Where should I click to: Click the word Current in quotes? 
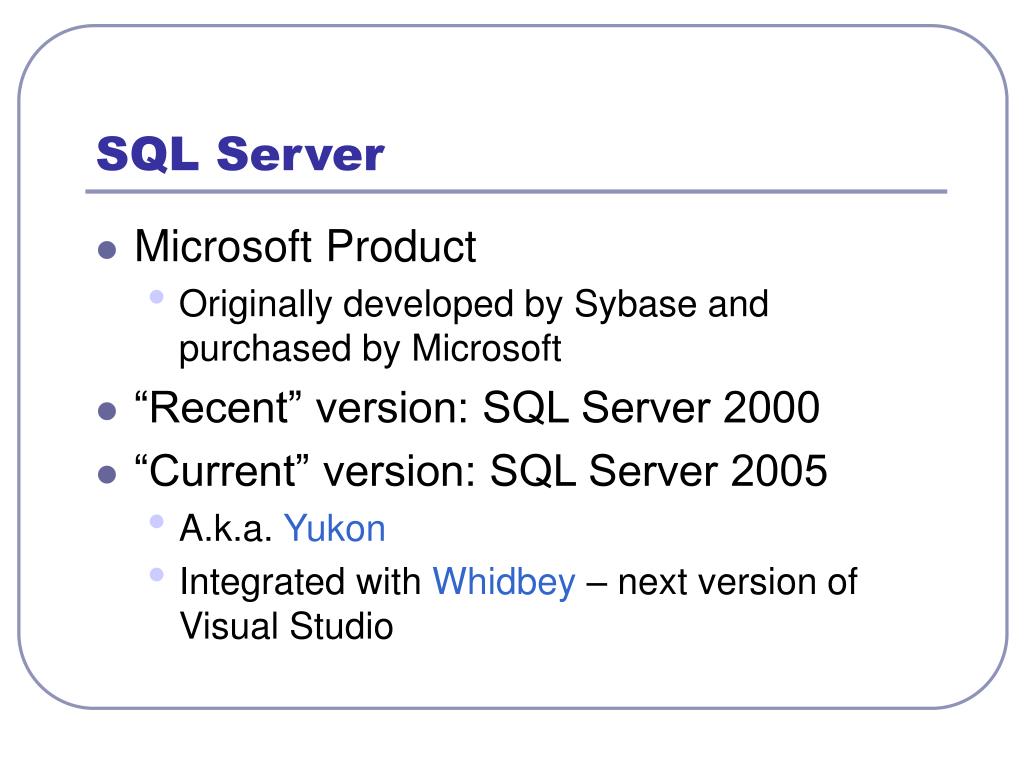click(221, 471)
